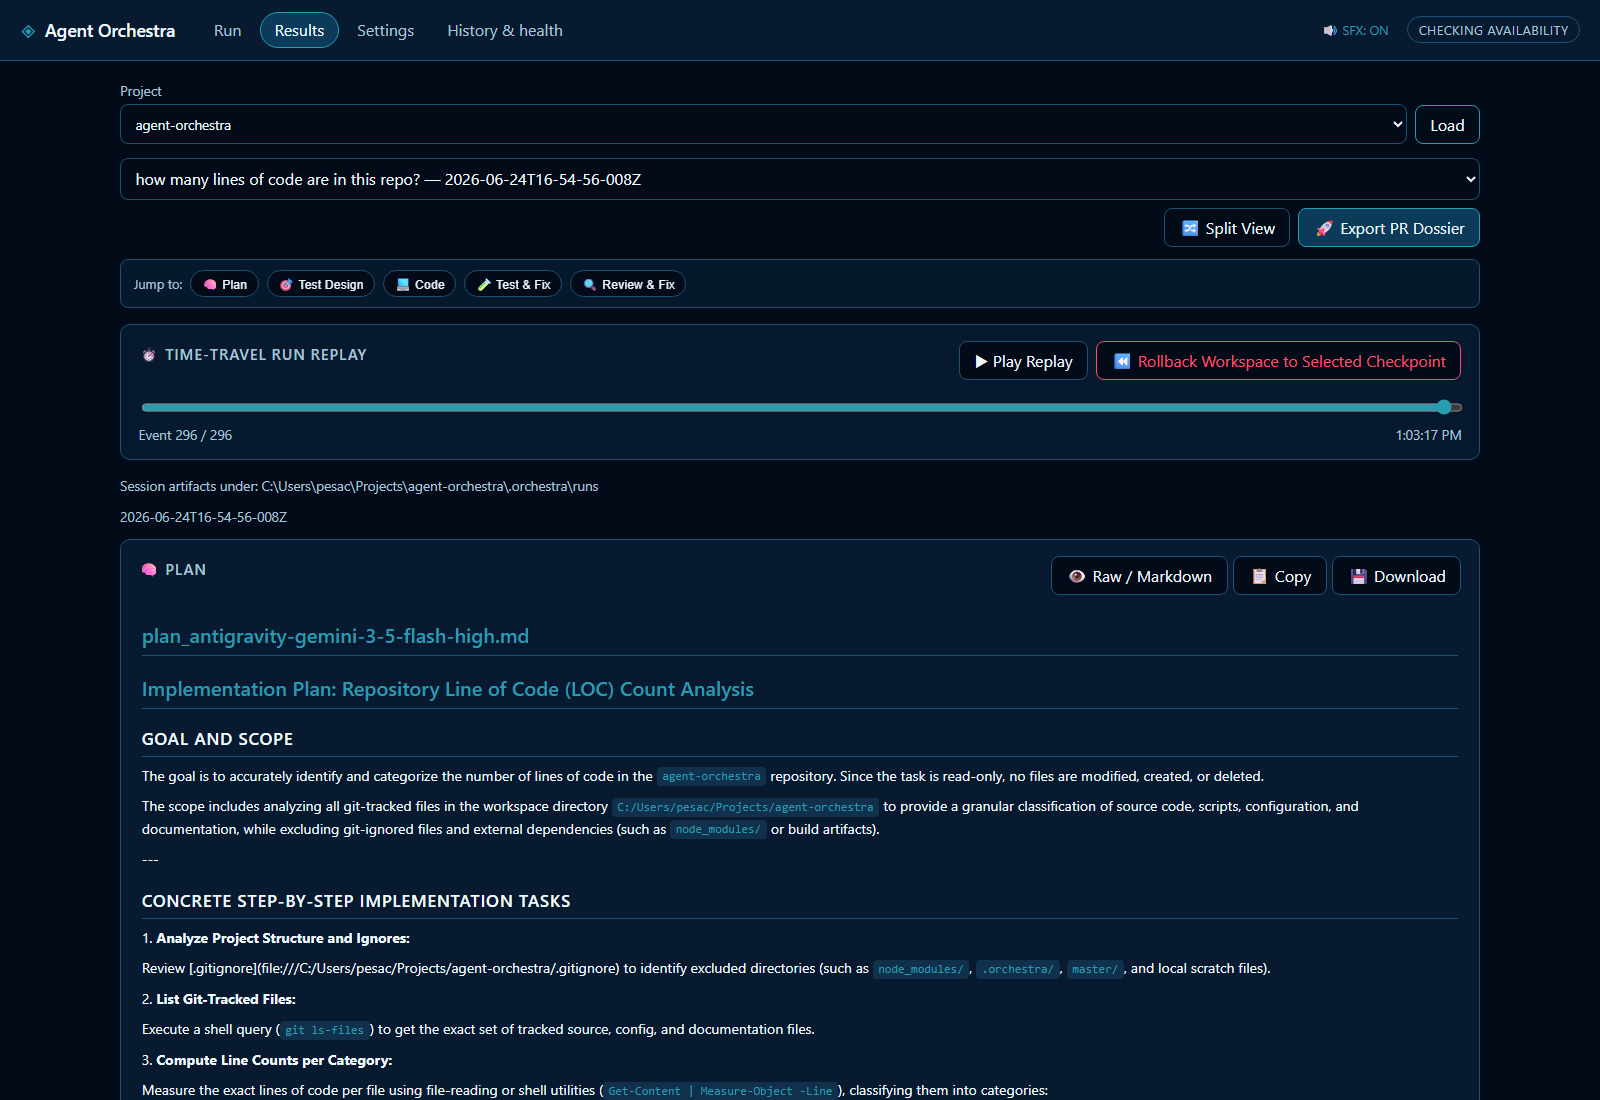Click the TIME-TRAVEL RUN REPLAY title
The image size is (1600, 1100).
click(266, 355)
